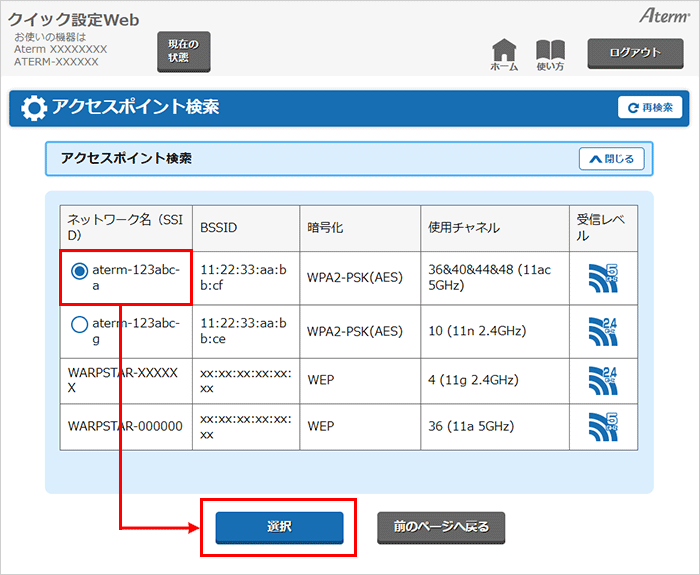This screenshot has height=575, width=700.
Task: Click 2.4GHz signal icon for aterm-123abc-g
Action: pyautogui.click(x=603, y=330)
